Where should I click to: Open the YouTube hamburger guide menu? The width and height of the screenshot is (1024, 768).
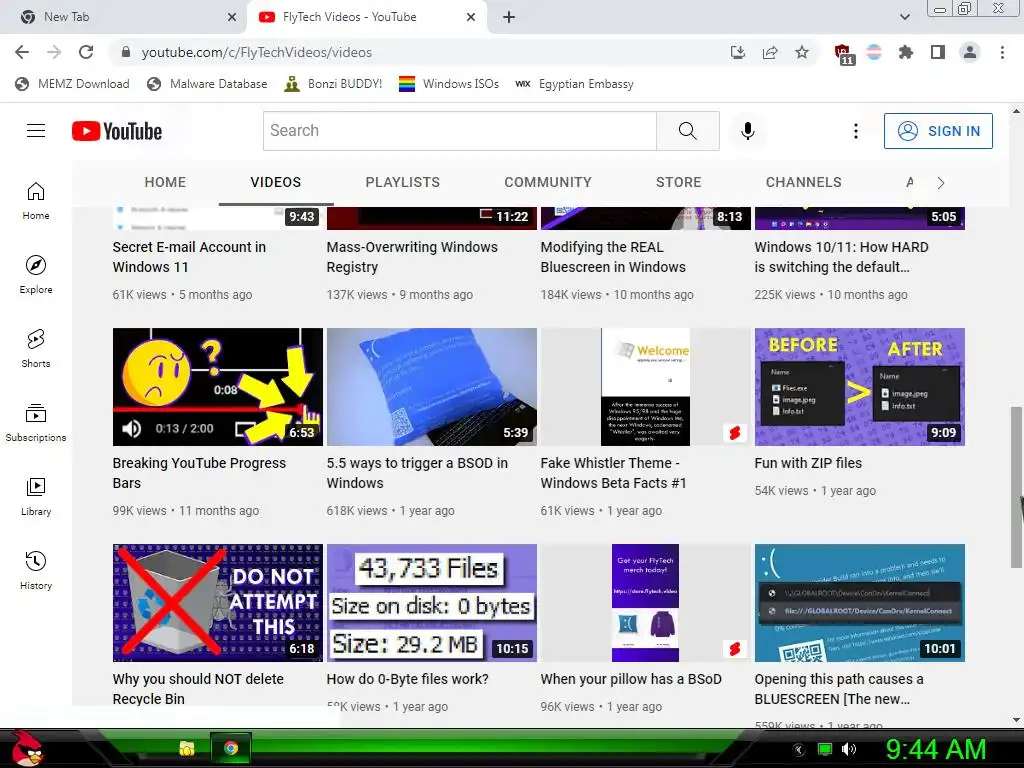36,131
